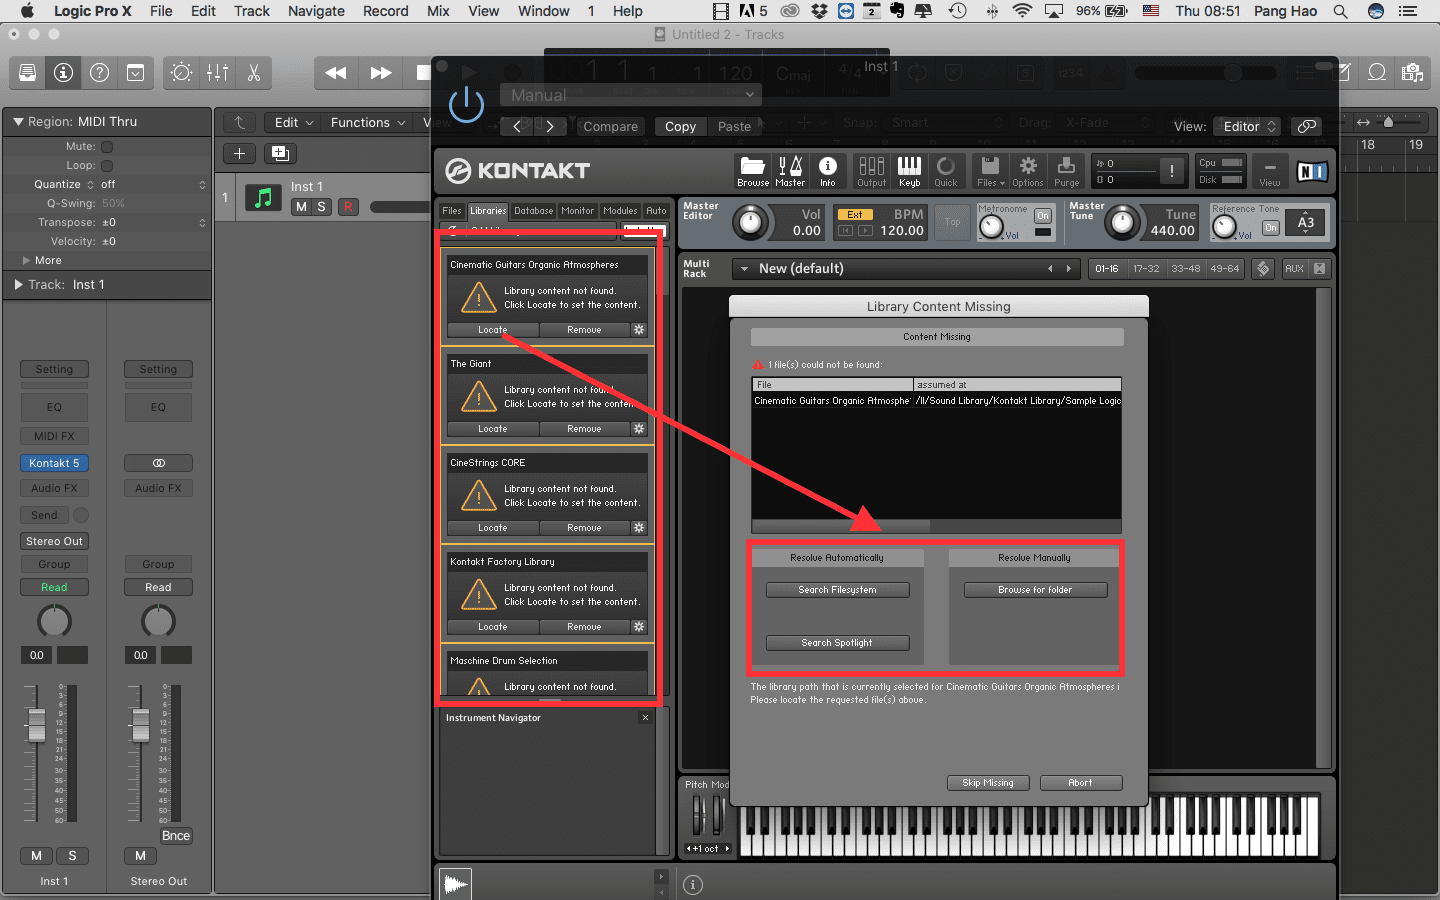Switch to the Kontakt Files tab
The image size is (1440, 900).
tap(452, 211)
